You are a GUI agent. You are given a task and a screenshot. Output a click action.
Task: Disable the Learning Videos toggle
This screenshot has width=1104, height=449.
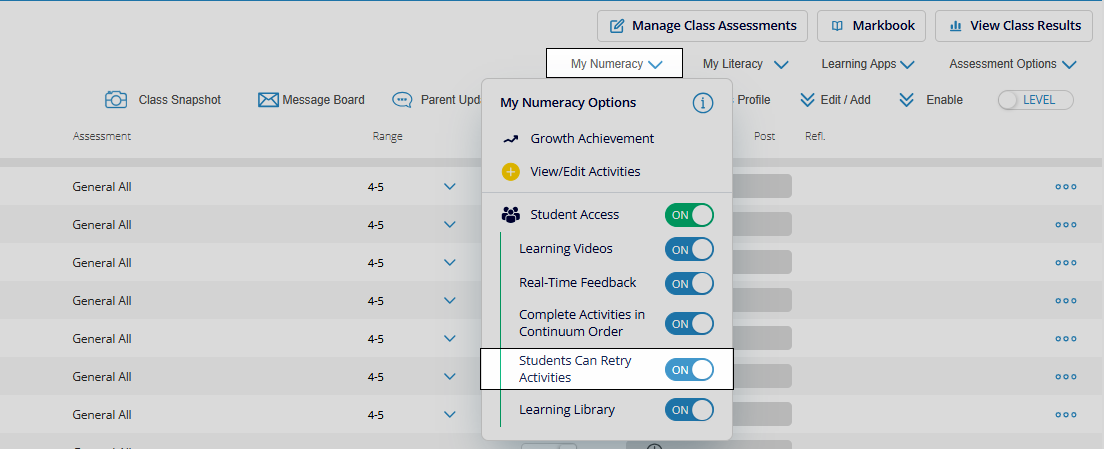689,249
